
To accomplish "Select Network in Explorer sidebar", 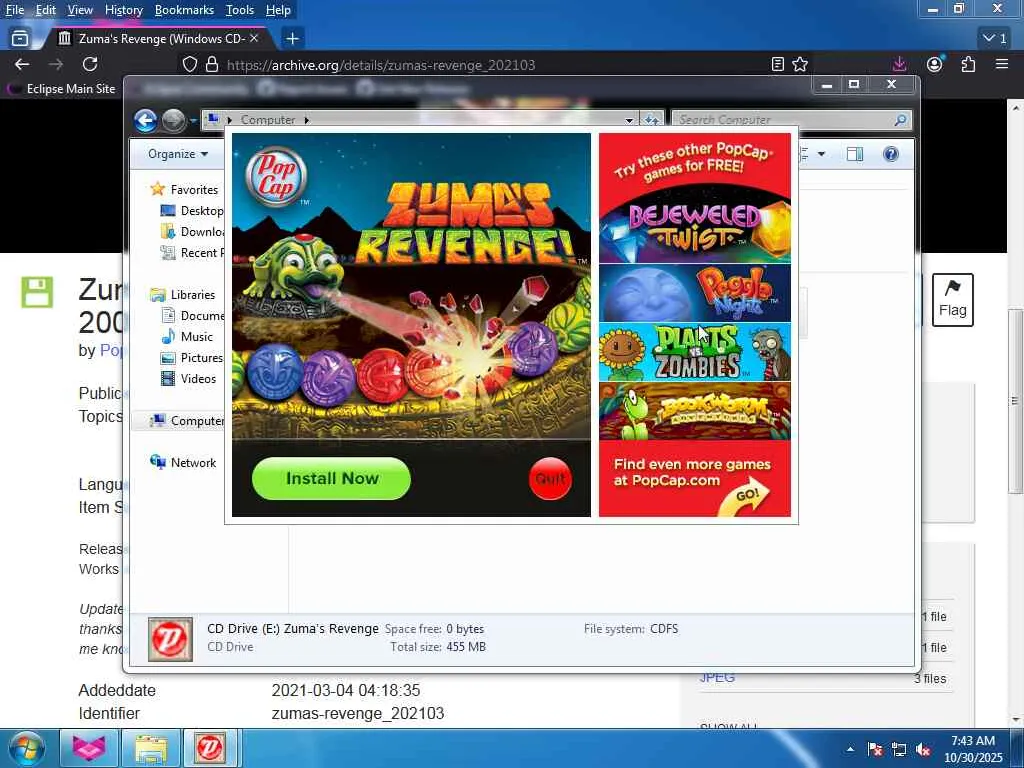I will tap(183, 462).
